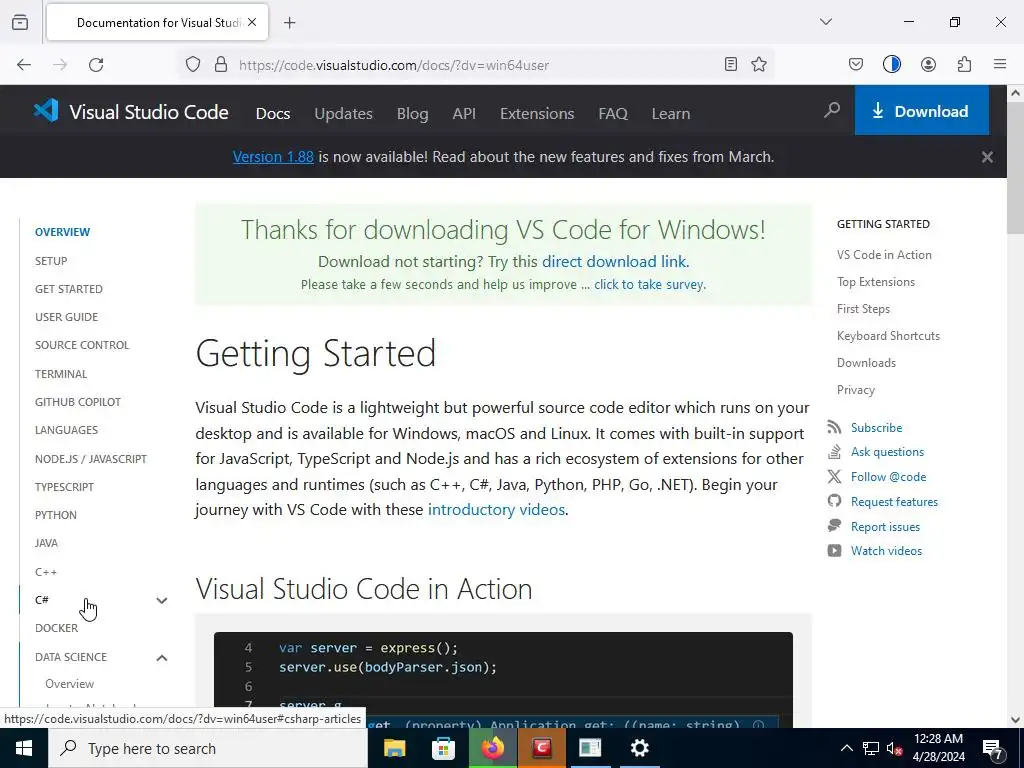The height and width of the screenshot is (768, 1024).
Task: Open the Extensions puzzle icon
Action: (x=964, y=64)
